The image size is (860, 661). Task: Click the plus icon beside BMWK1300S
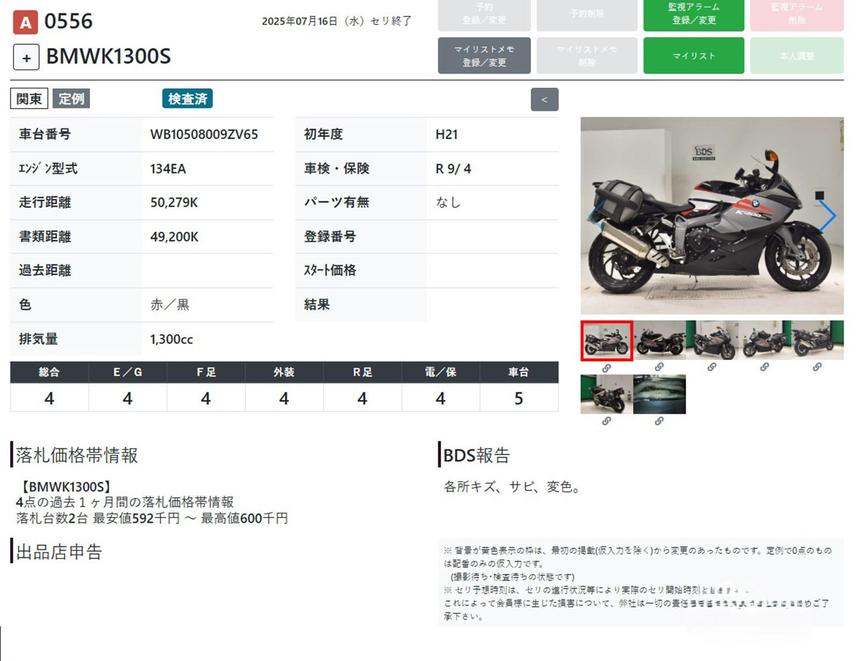[x=26, y=57]
